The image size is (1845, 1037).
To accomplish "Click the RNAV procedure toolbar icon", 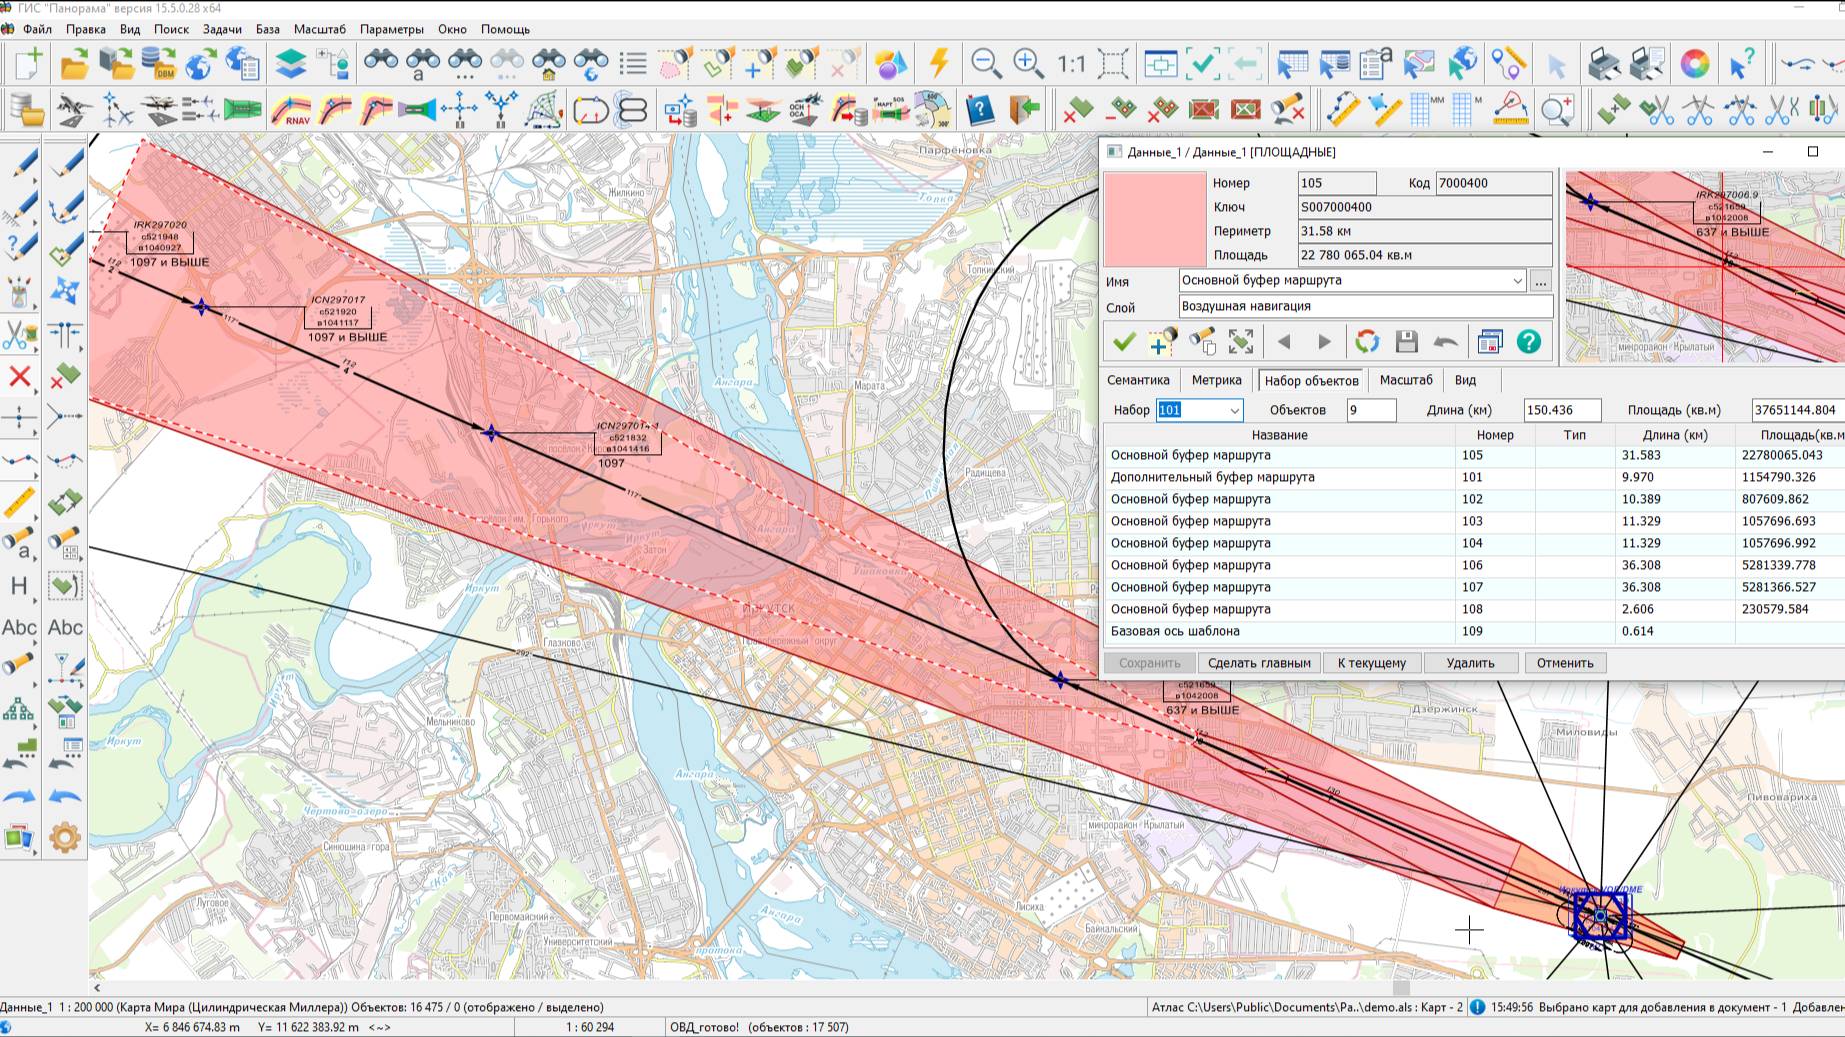I will (x=291, y=109).
